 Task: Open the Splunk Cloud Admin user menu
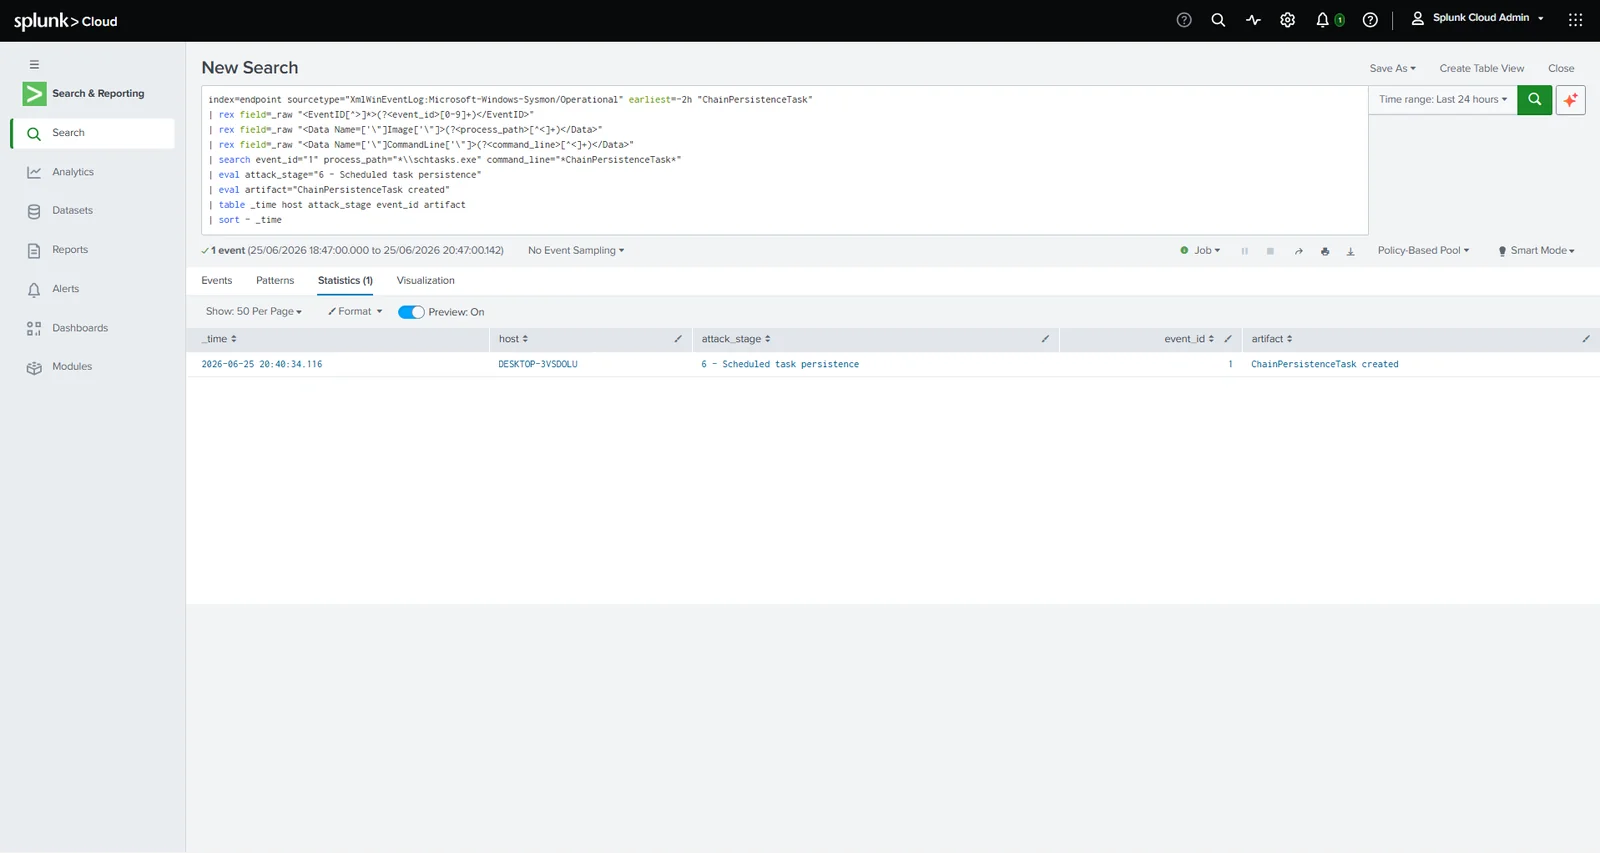1478,18
